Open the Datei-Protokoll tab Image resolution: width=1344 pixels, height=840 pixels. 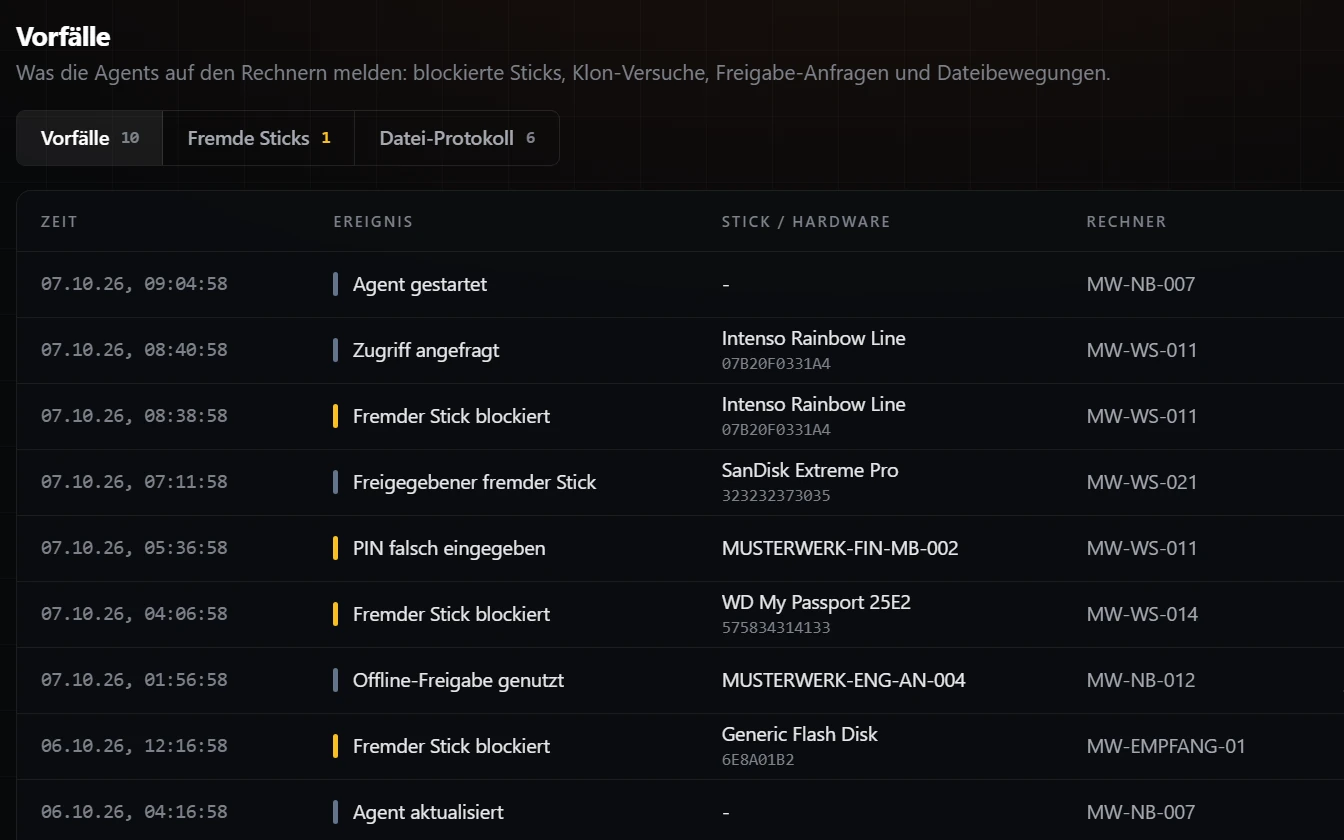point(457,138)
